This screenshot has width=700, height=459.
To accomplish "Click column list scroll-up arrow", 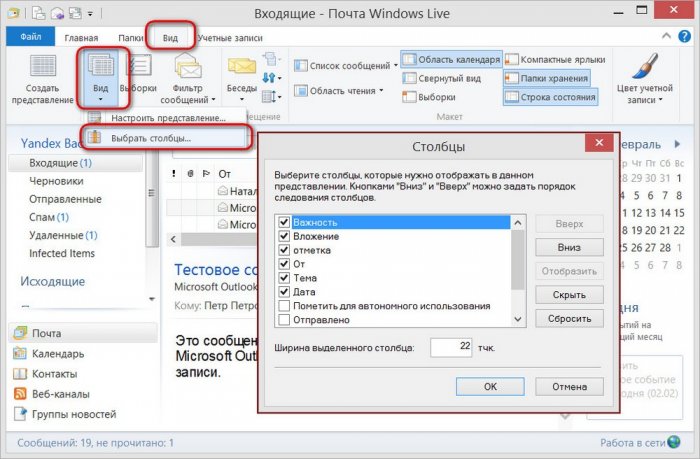I will (518, 222).
